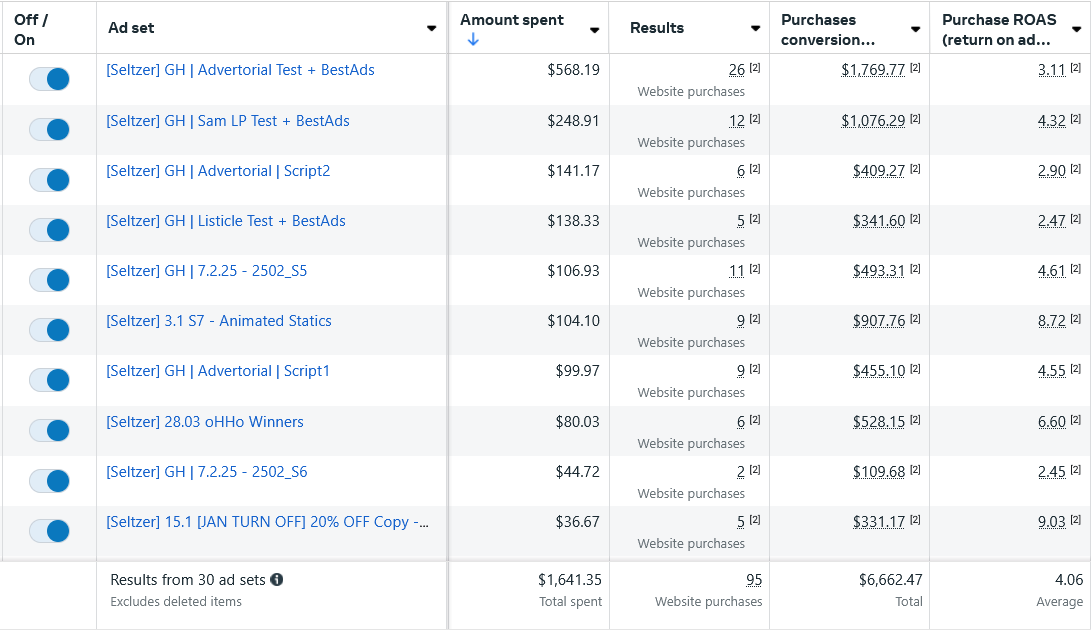
Task: Toggle the Advertorial | Script1 switch
Action: point(49,380)
